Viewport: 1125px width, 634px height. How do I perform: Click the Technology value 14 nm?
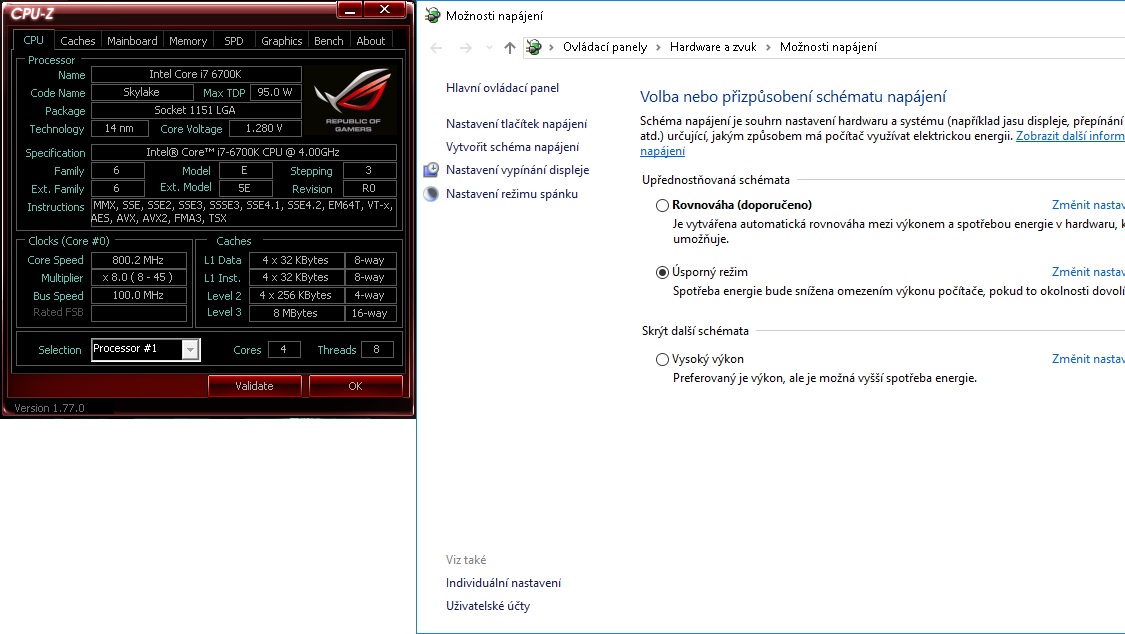coord(120,128)
